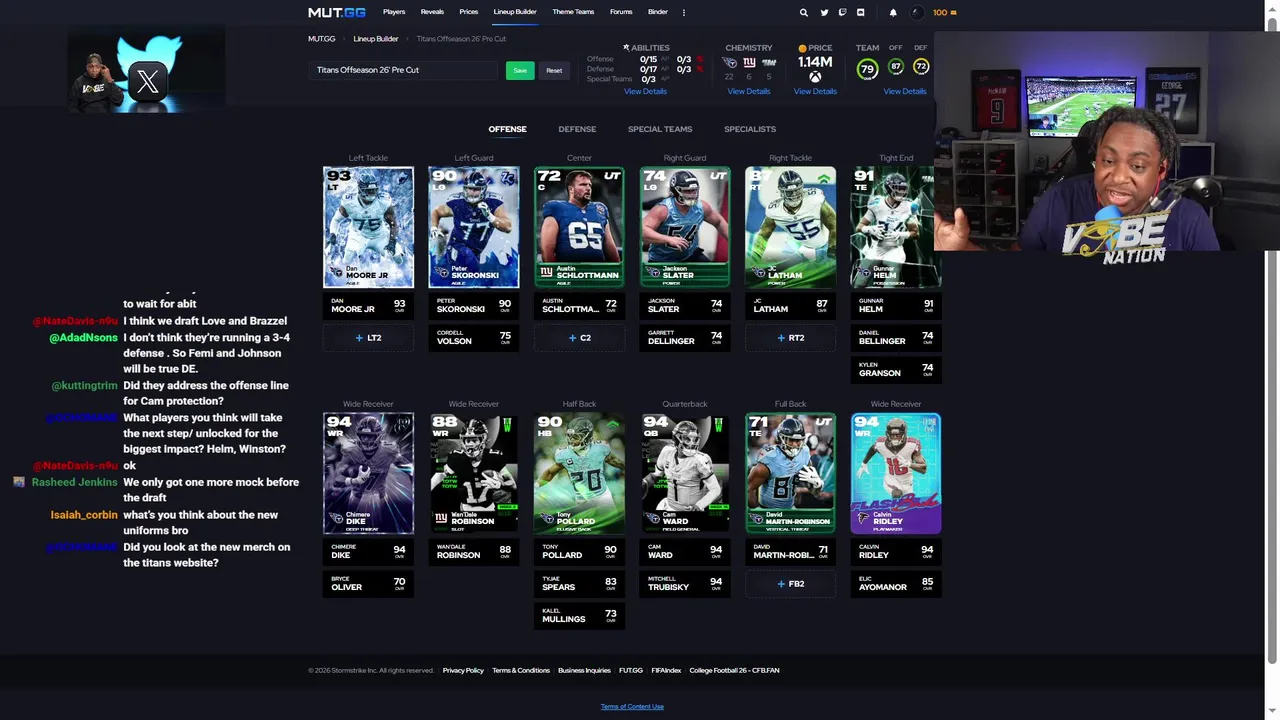Open Peter Skoronski left guard card
The image size is (1280, 720).
(474, 227)
